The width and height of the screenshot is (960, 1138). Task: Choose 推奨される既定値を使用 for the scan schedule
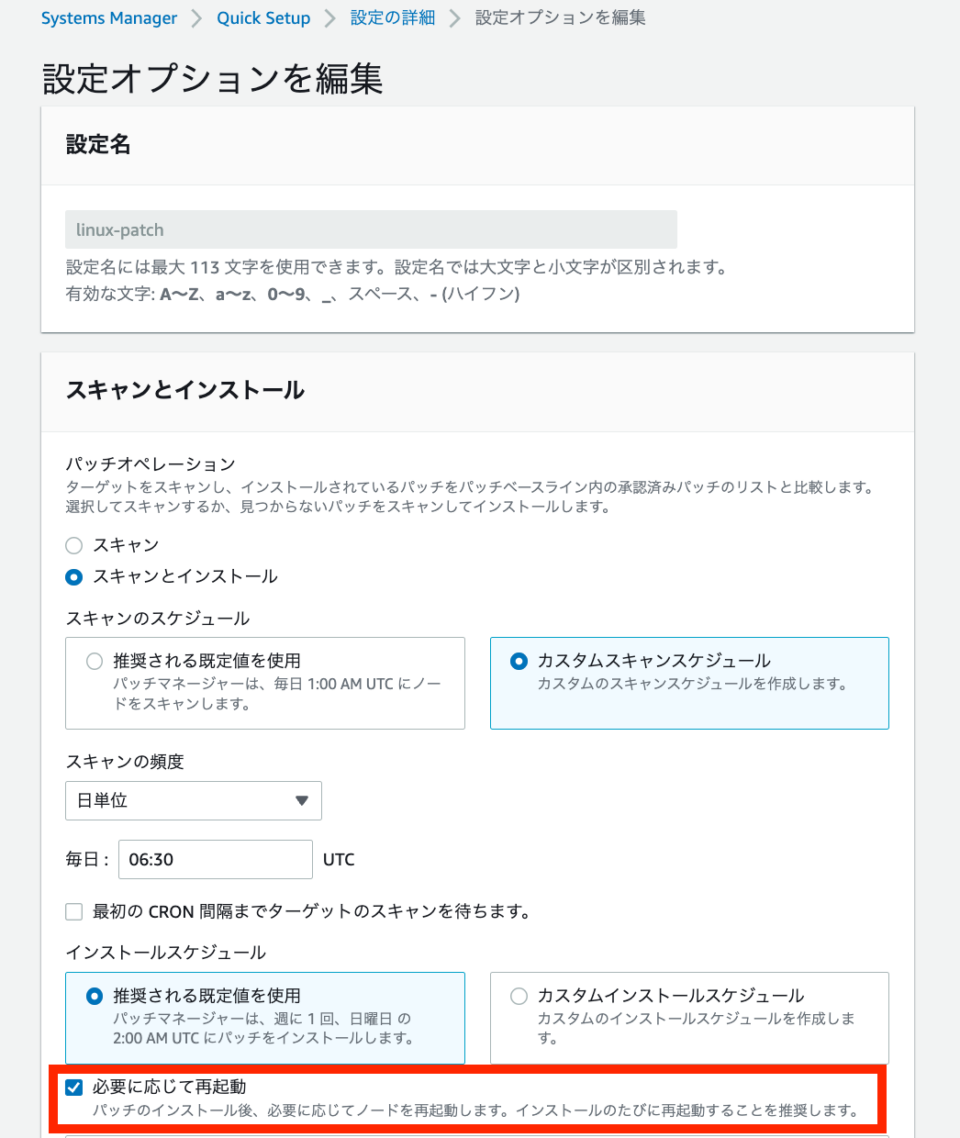click(94, 660)
